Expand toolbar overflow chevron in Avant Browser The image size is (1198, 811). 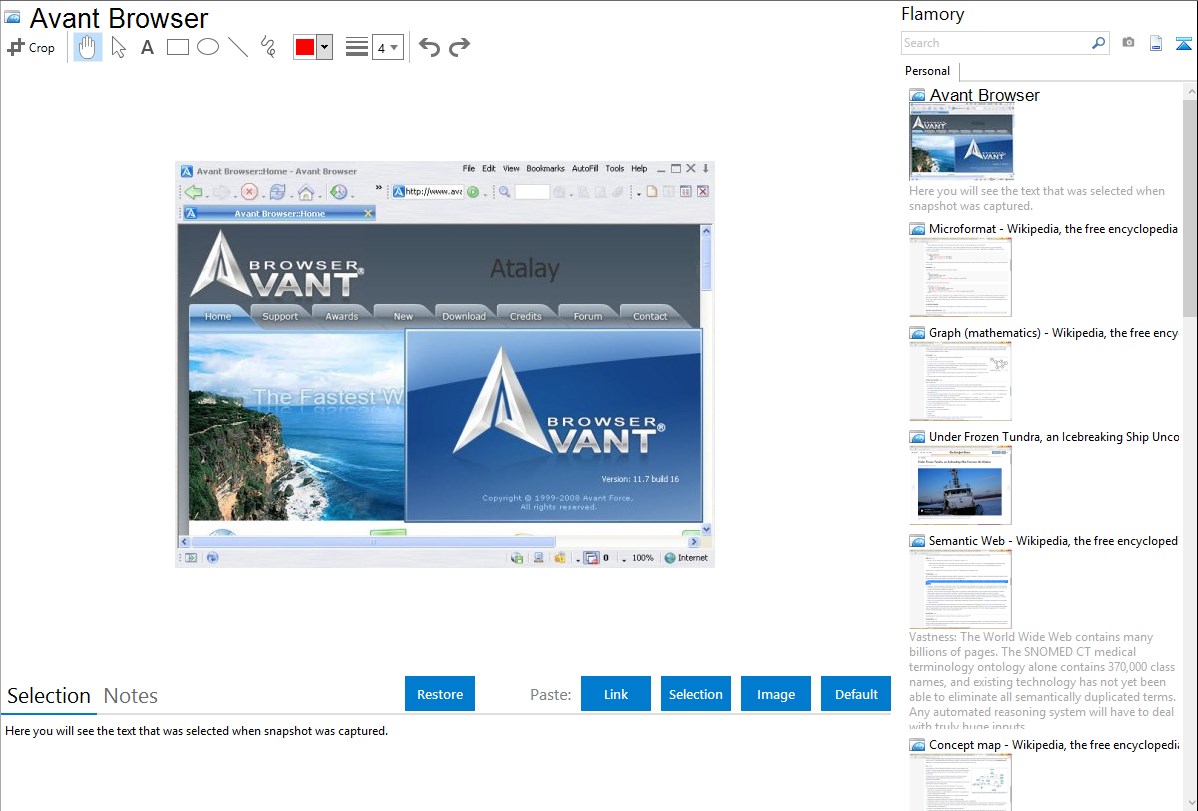pyautogui.click(x=378, y=188)
